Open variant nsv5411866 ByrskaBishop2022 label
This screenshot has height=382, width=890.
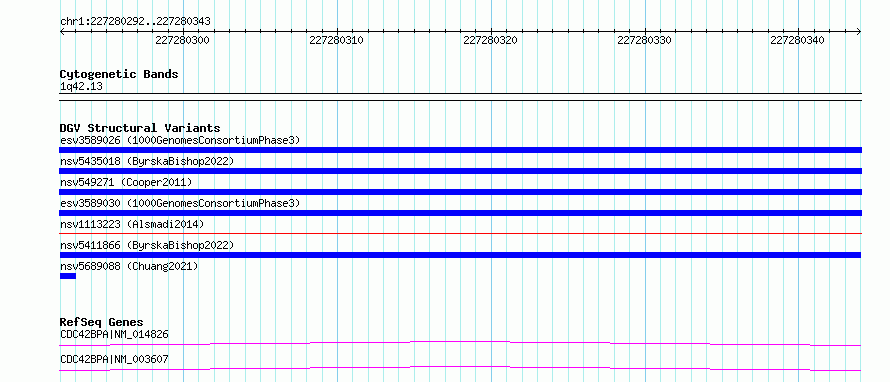(x=147, y=245)
